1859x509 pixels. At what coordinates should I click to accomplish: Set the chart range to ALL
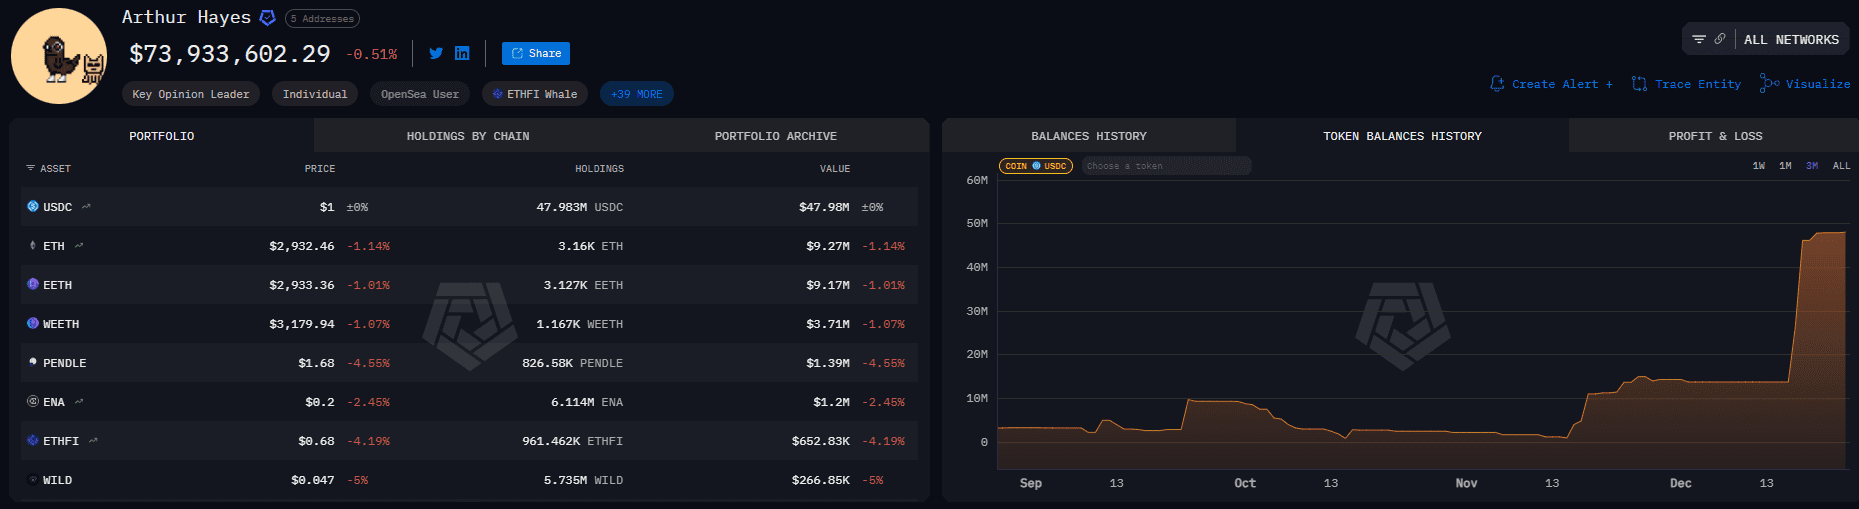[x=1841, y=166]
